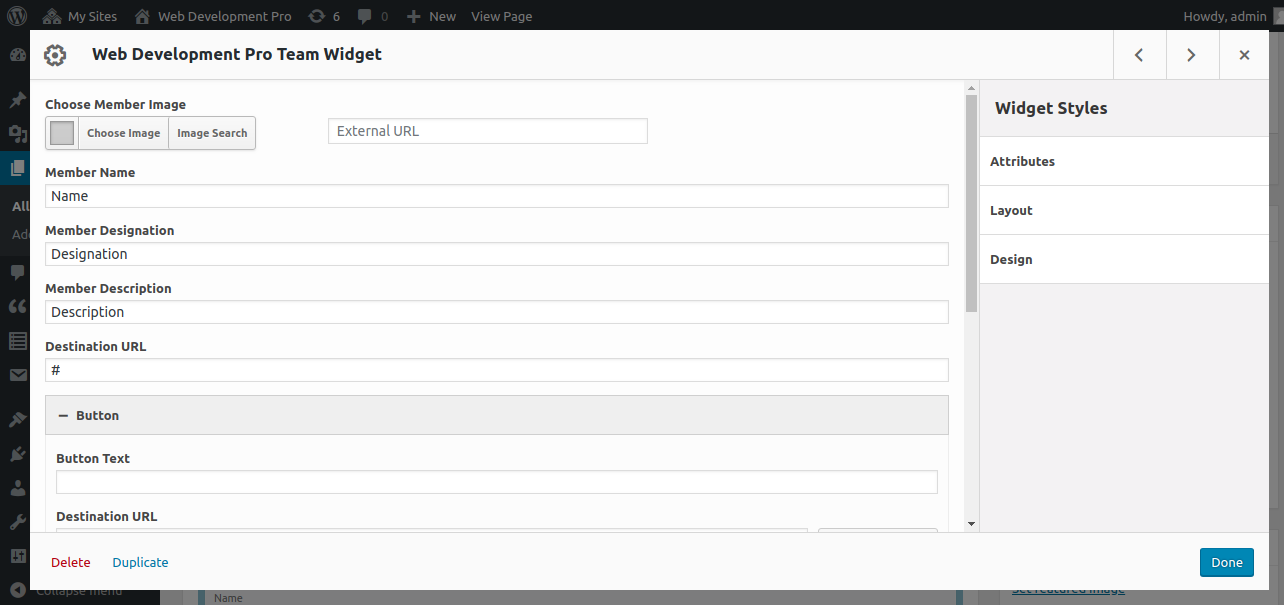Go to next widget with right chevron

tap(1191, 55)
